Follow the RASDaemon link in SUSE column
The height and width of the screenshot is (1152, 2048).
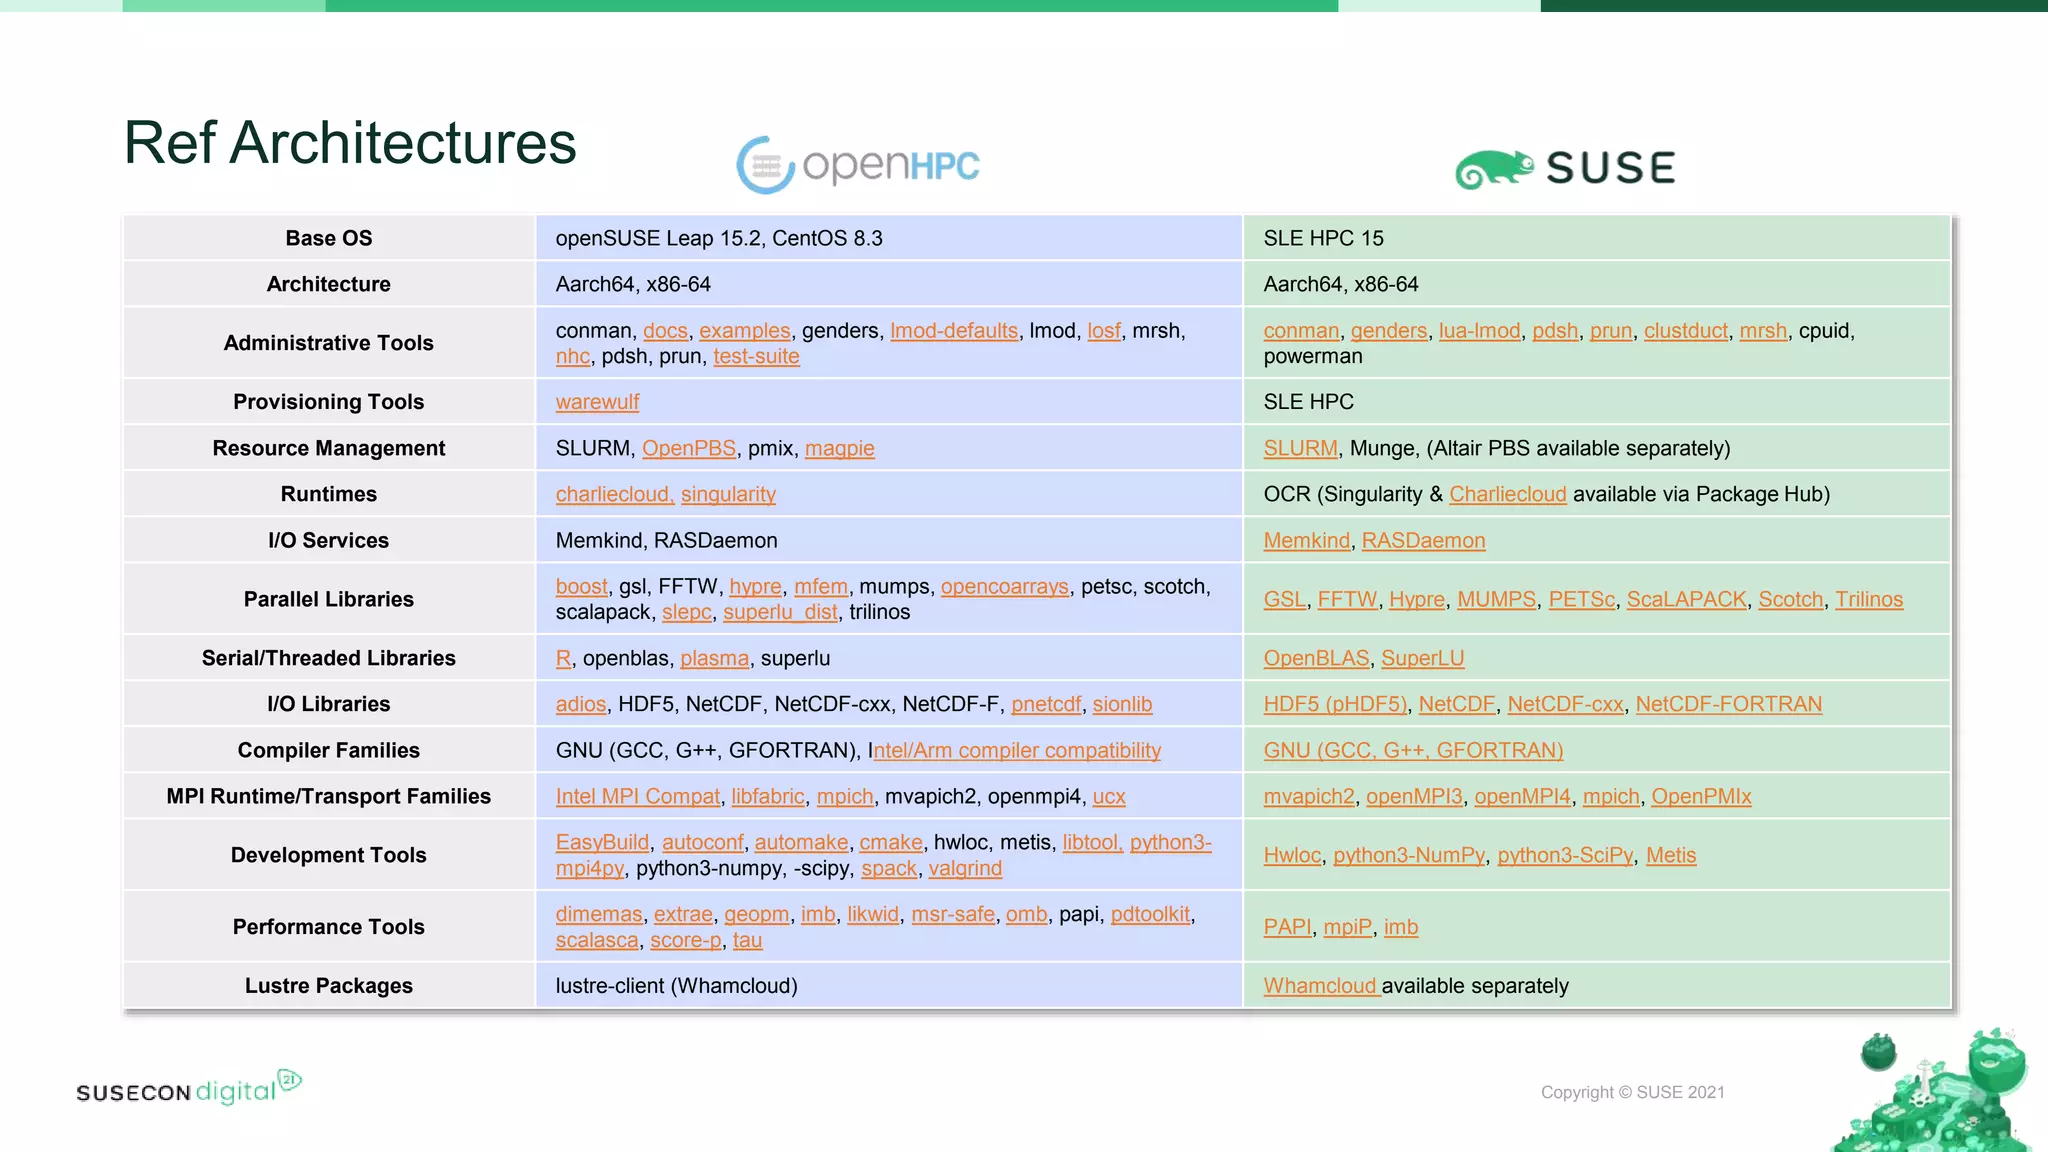pos(1423,540)
